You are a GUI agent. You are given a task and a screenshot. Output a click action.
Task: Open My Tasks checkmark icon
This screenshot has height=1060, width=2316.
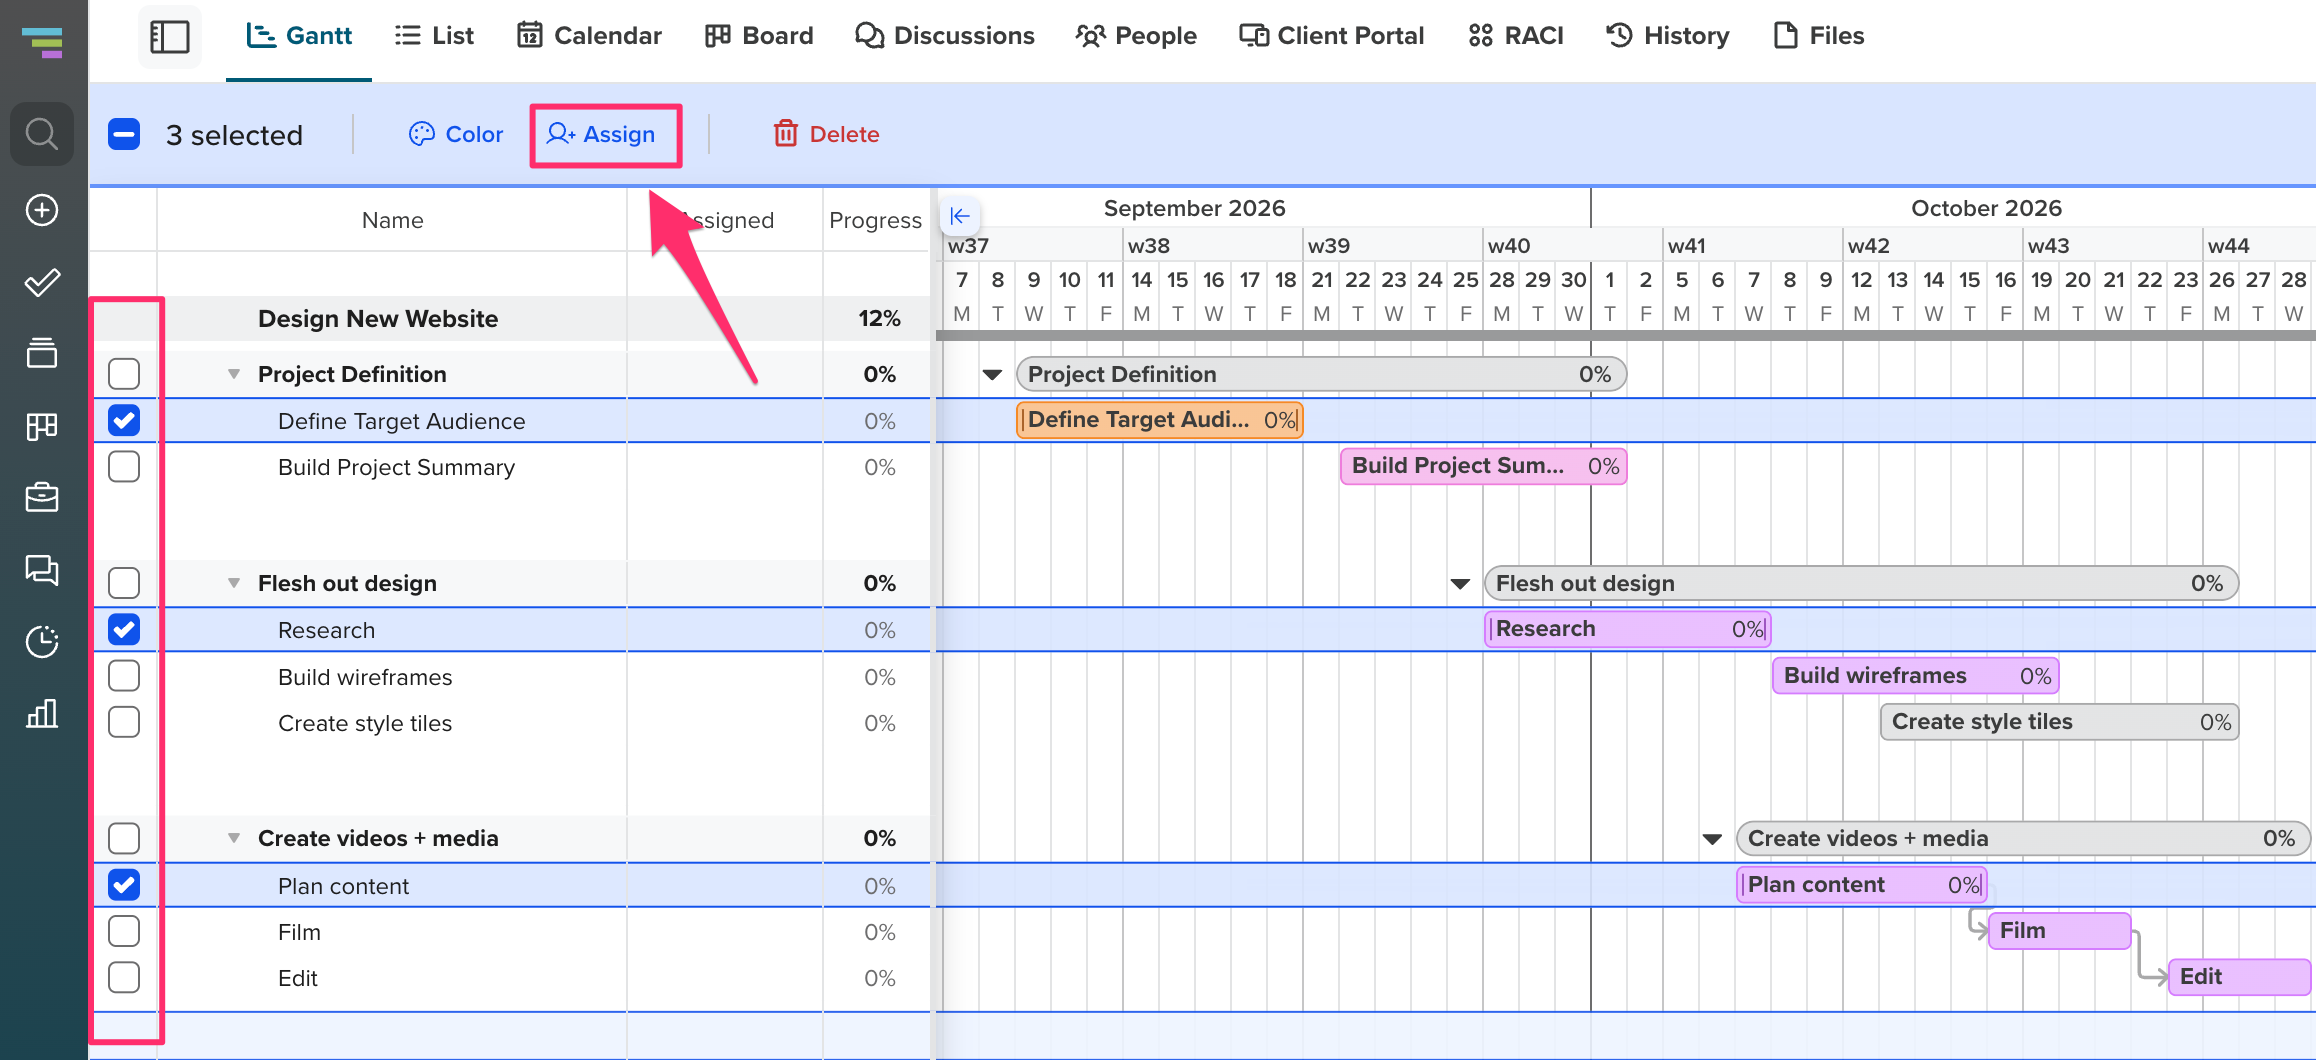pyautogui.click(x=42, y=283)
